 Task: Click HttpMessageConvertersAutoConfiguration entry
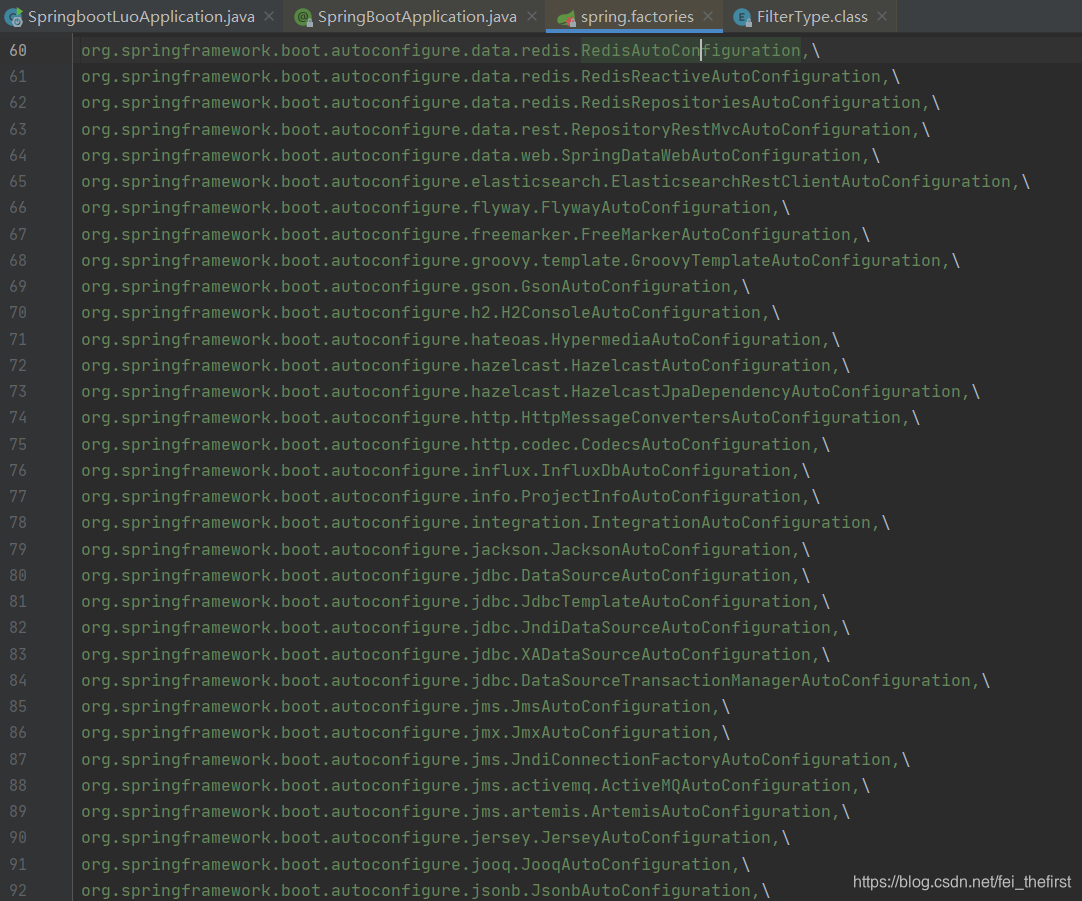[x=711, y=417]
